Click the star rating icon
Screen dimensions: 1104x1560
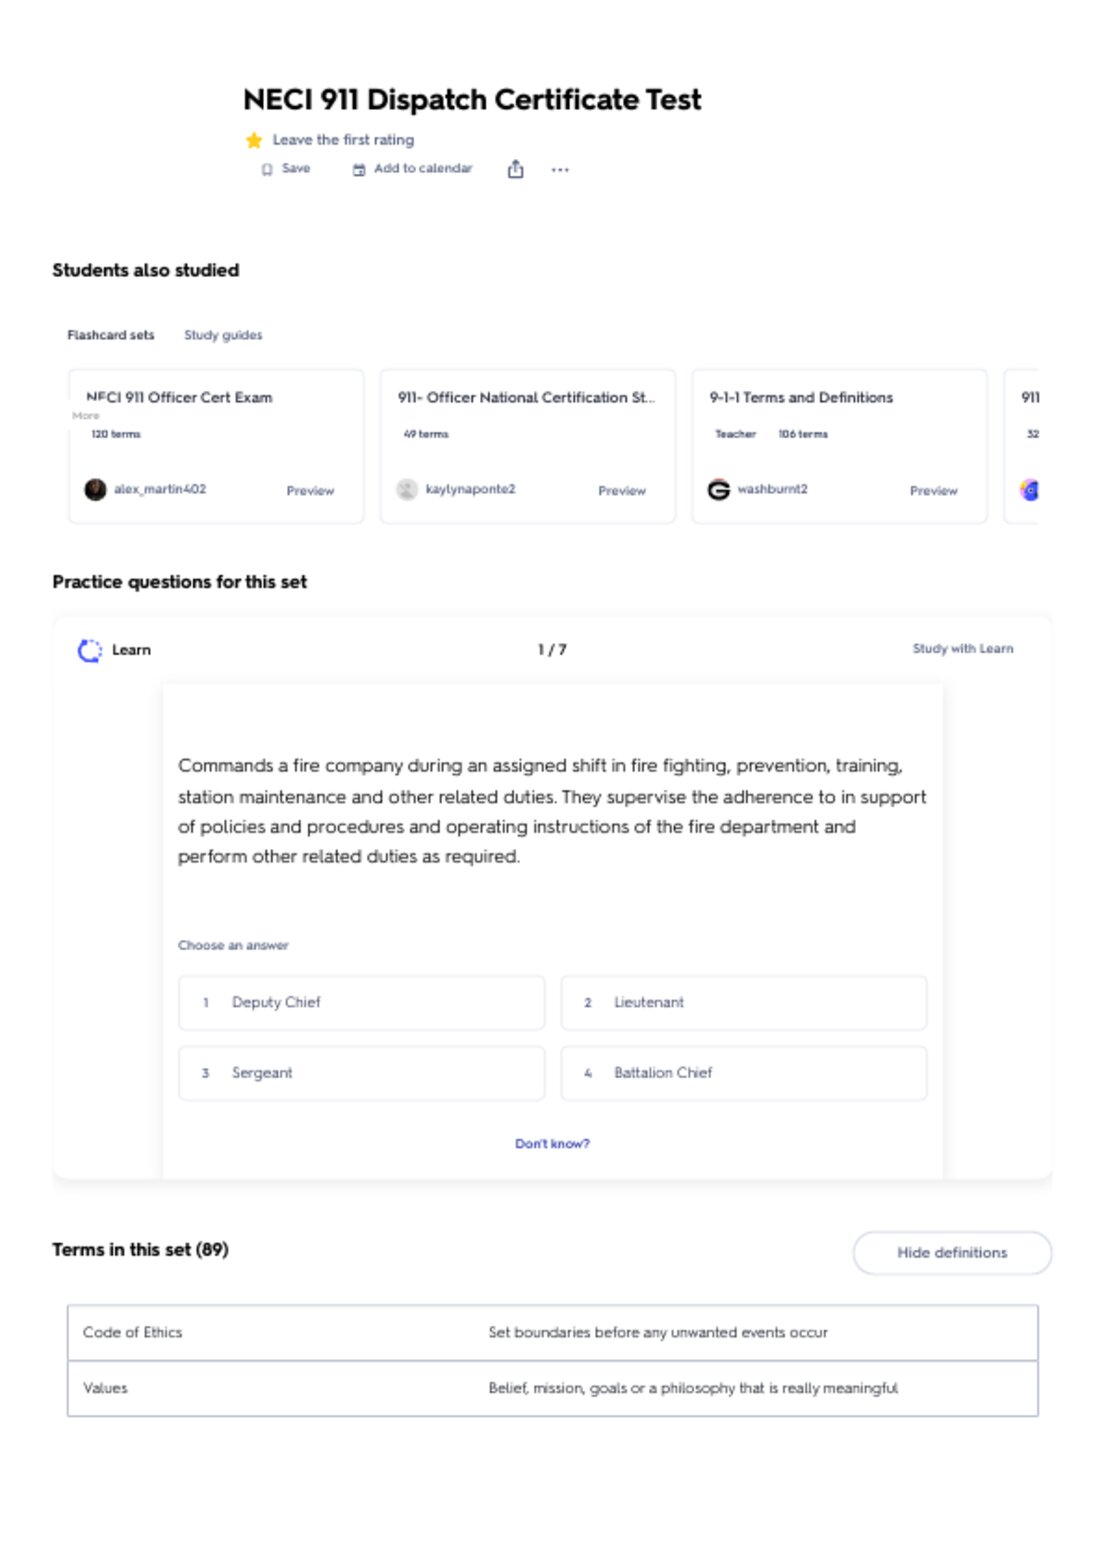click(x=254, y=140)
